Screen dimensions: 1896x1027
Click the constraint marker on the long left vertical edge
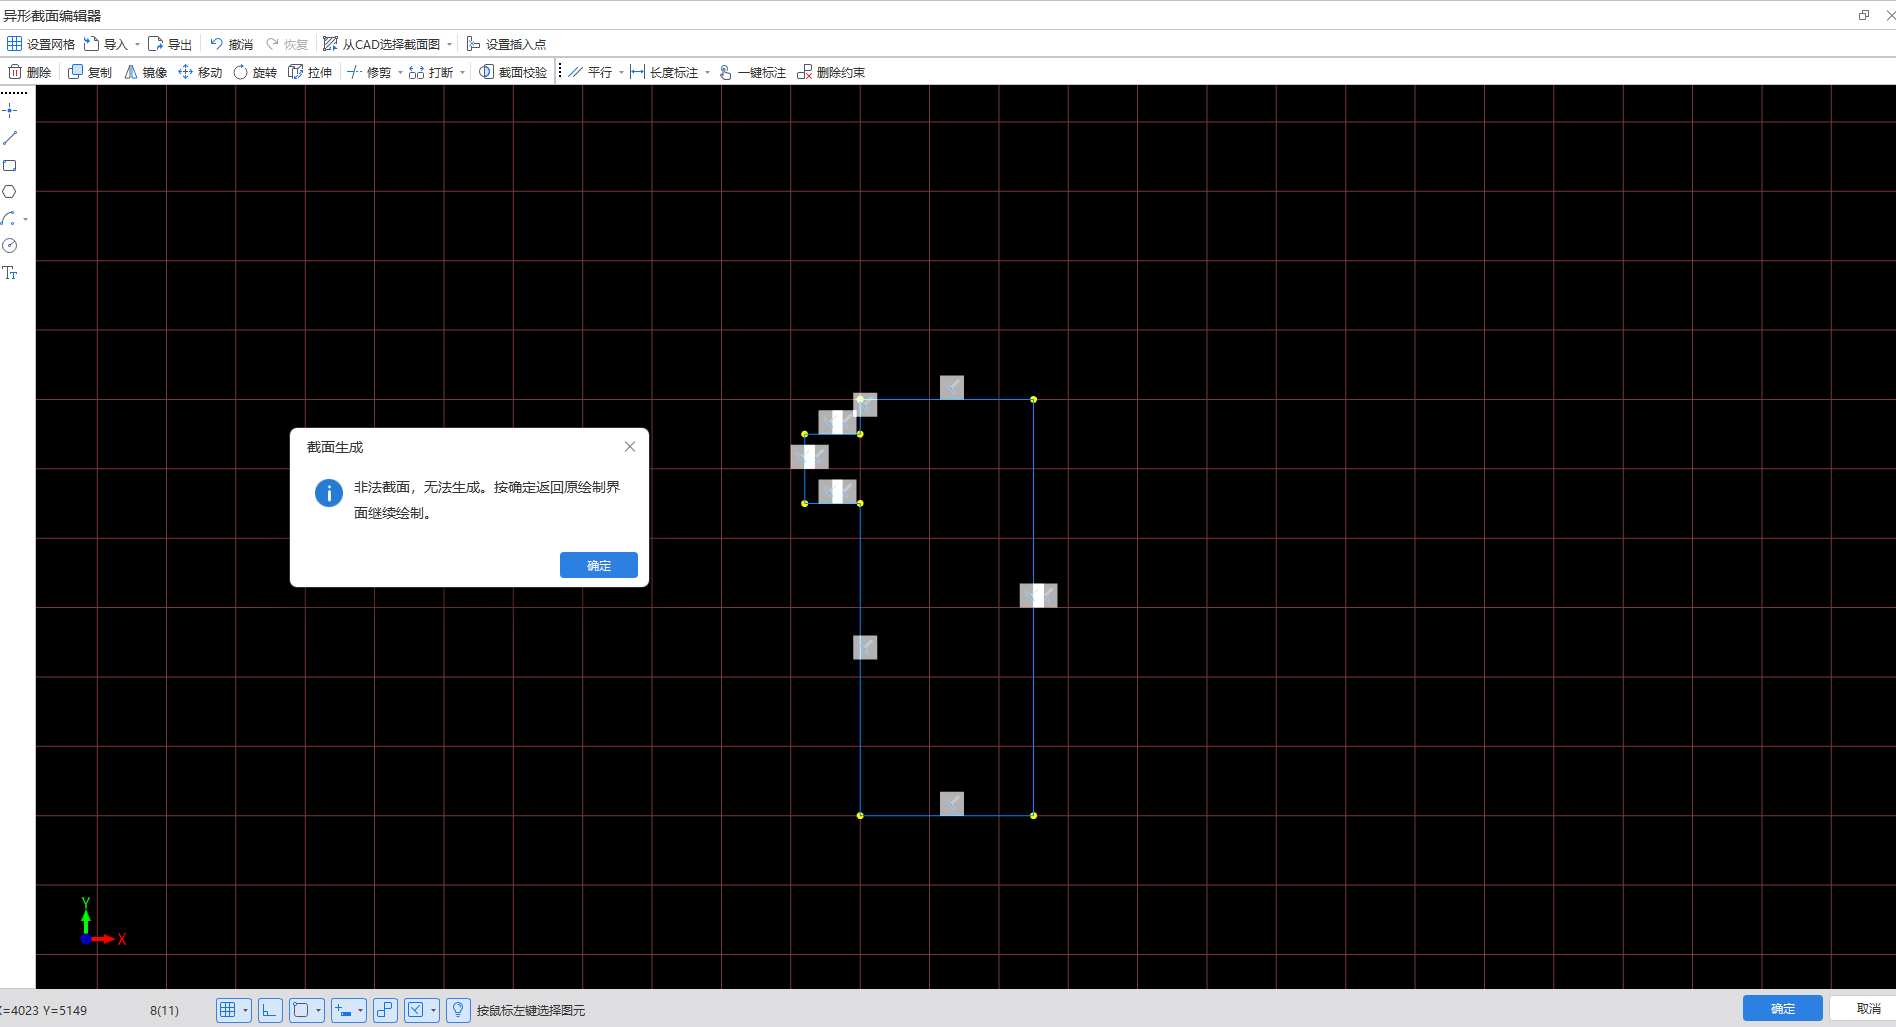coord(865,647)
